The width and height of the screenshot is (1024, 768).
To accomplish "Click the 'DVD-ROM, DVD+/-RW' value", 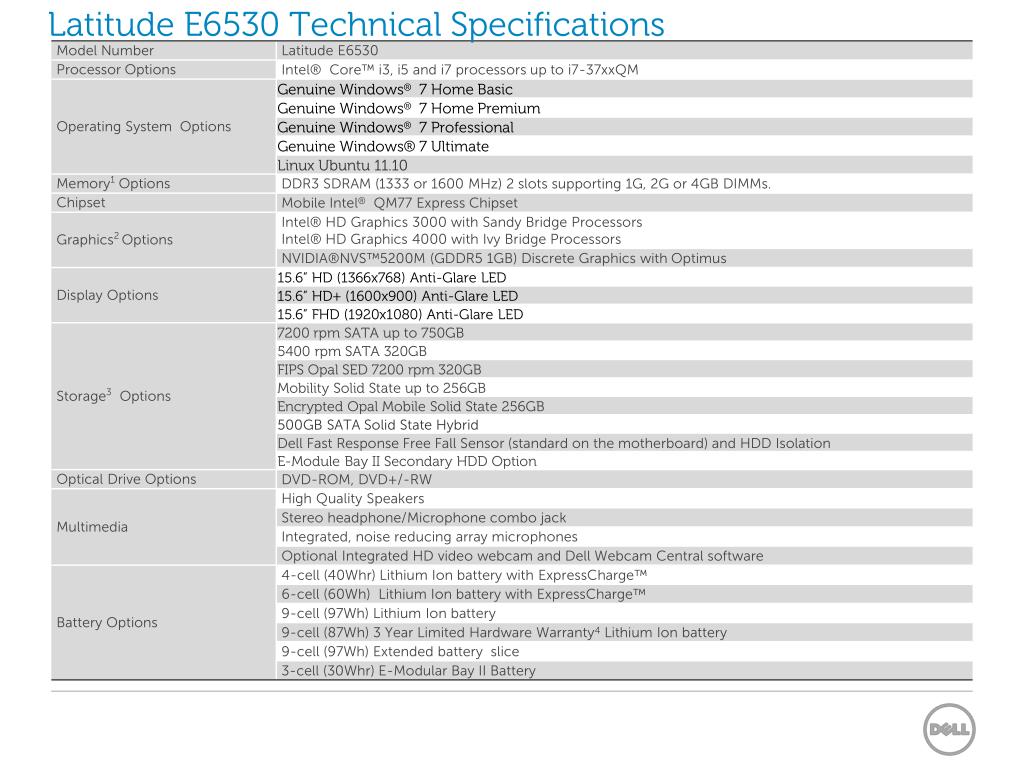I will 357,479.
